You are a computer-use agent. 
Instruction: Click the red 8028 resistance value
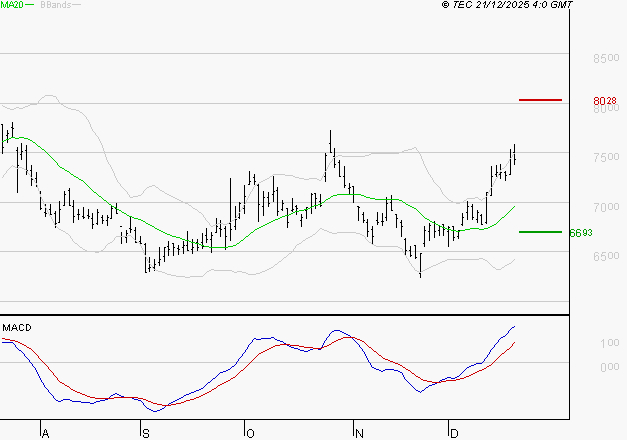click(605, 101)
